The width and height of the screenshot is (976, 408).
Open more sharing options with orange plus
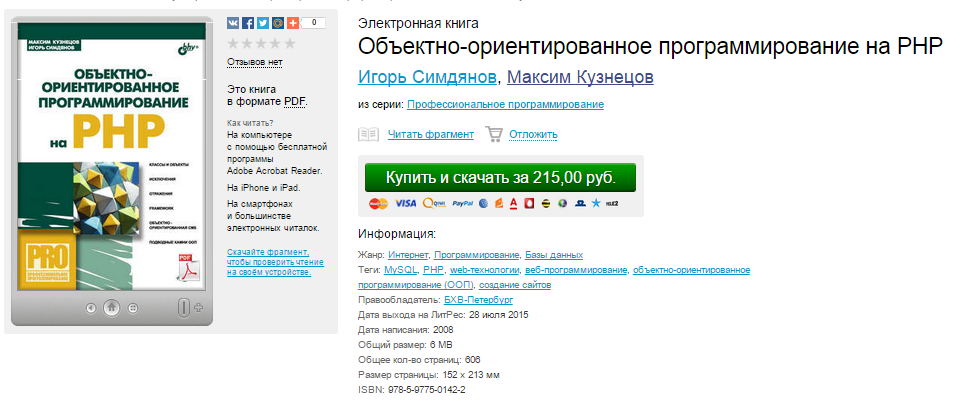click(293, 23)
